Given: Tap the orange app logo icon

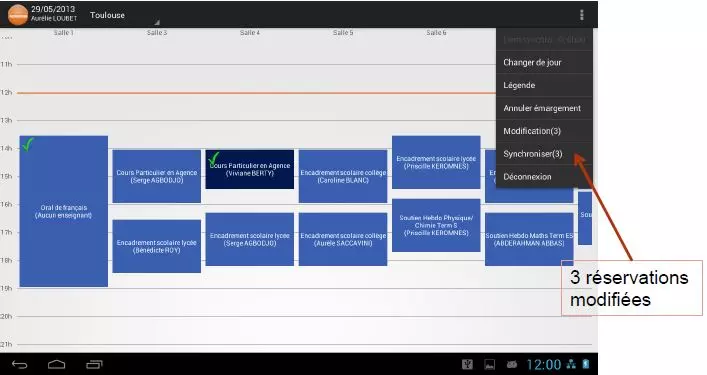Looking at the screenshot, I should 18,15.
